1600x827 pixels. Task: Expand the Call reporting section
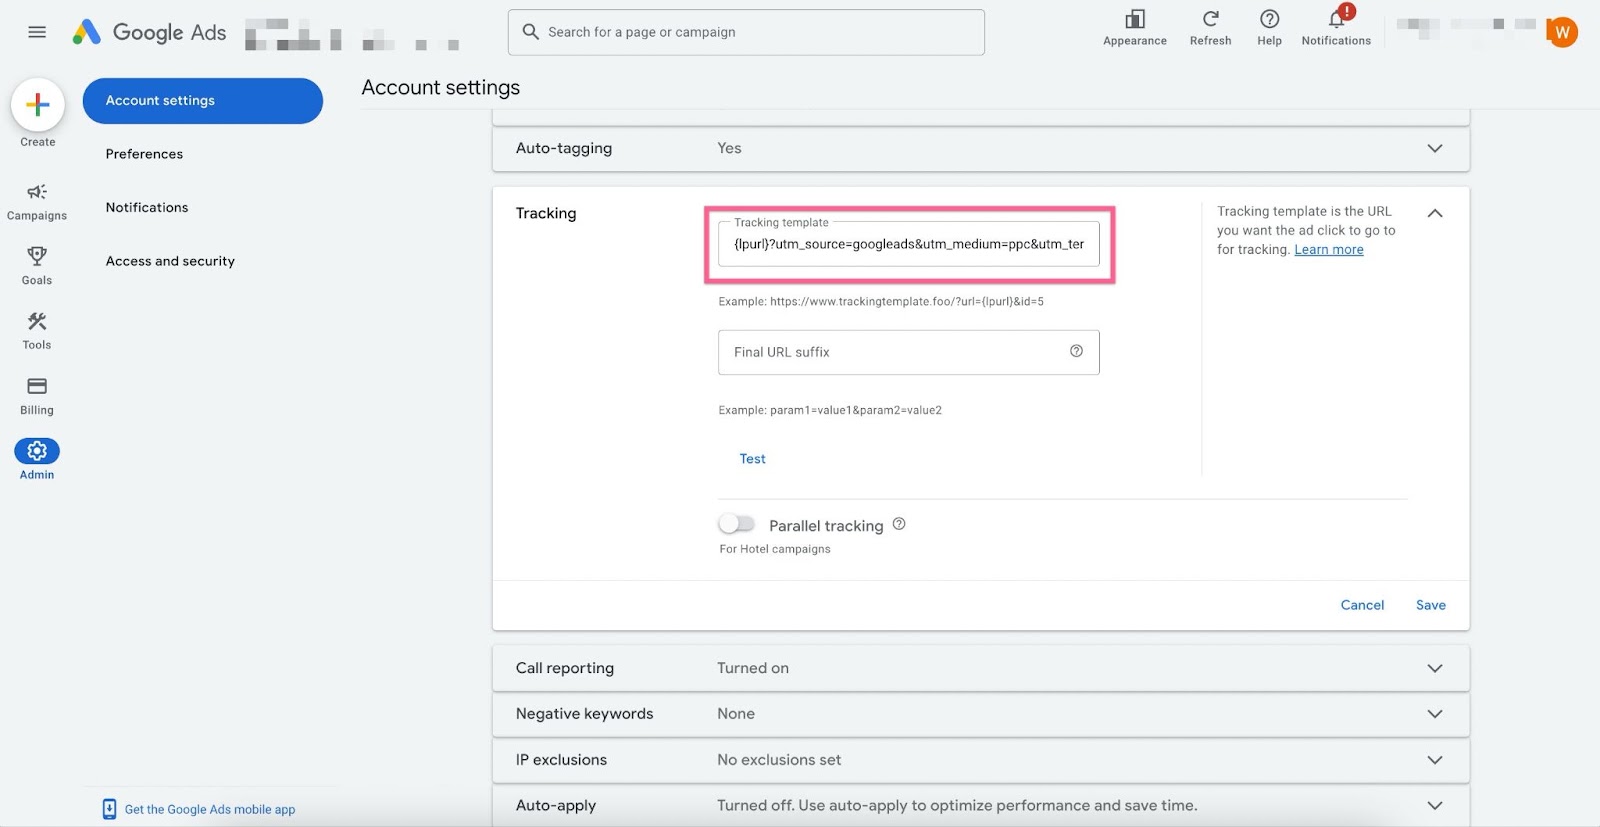pyautogui.click(x=1434, y=668)
